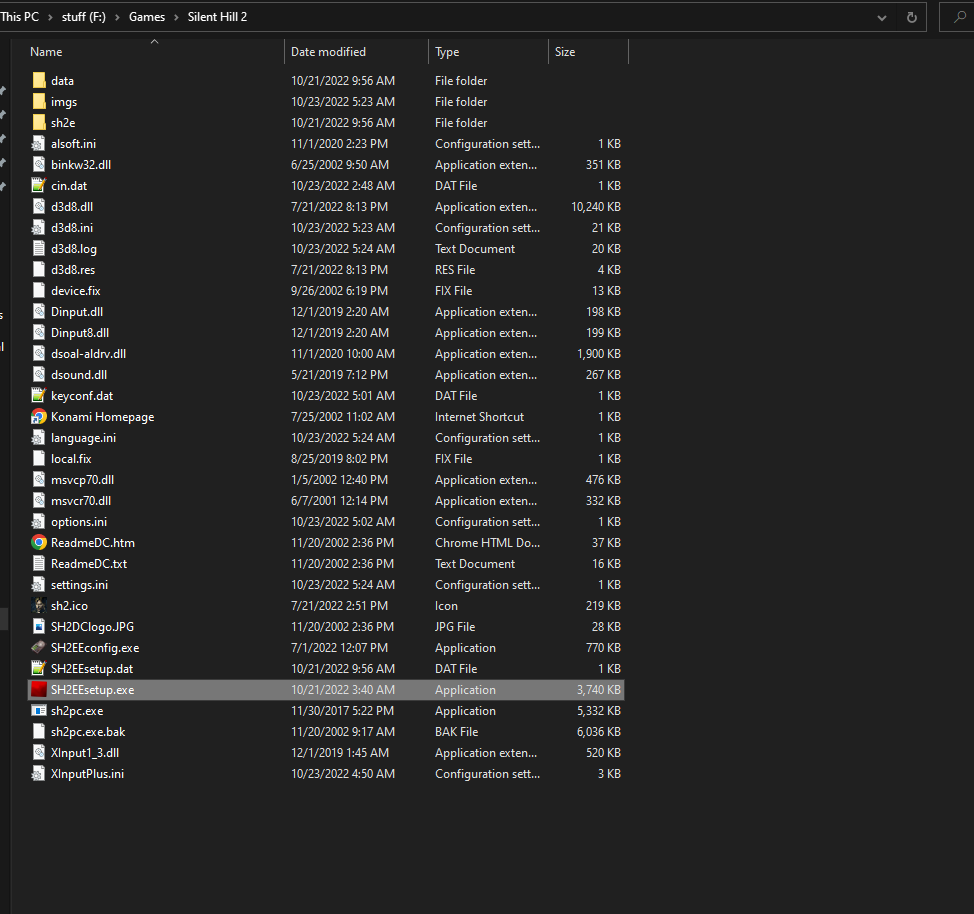974x914 pixels.
Task: Select the binkw32.dll application extension
Action: point(81,164)
